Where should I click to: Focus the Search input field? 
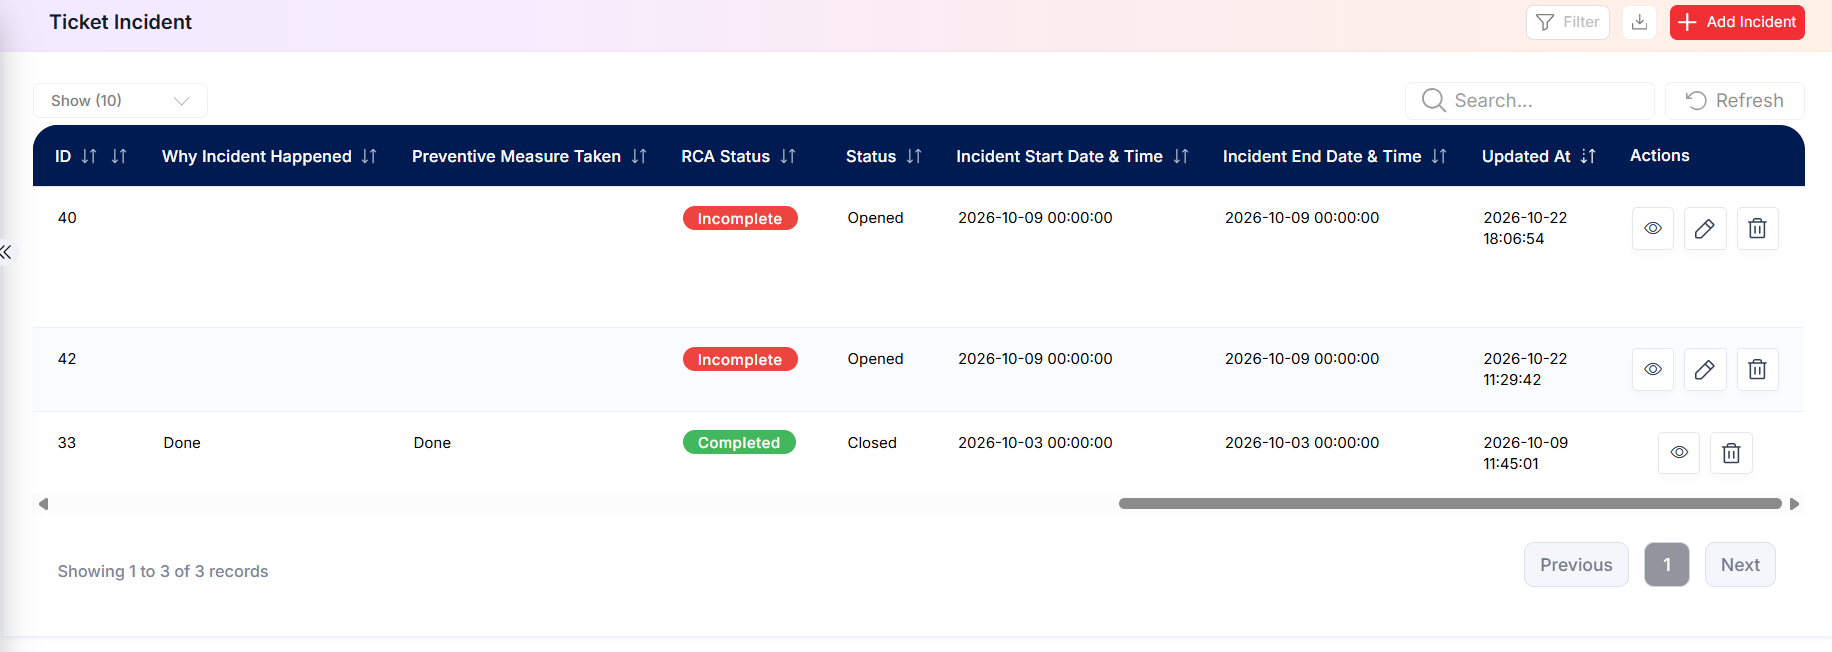click(1530, 101)
